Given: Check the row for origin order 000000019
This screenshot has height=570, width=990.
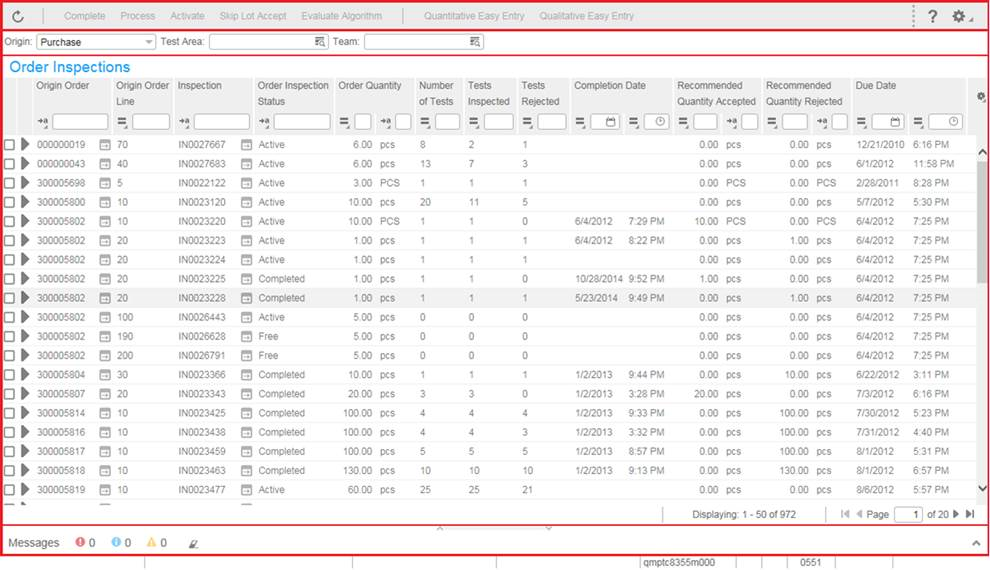Looking at the screenshot, I should tap(10, 145).
